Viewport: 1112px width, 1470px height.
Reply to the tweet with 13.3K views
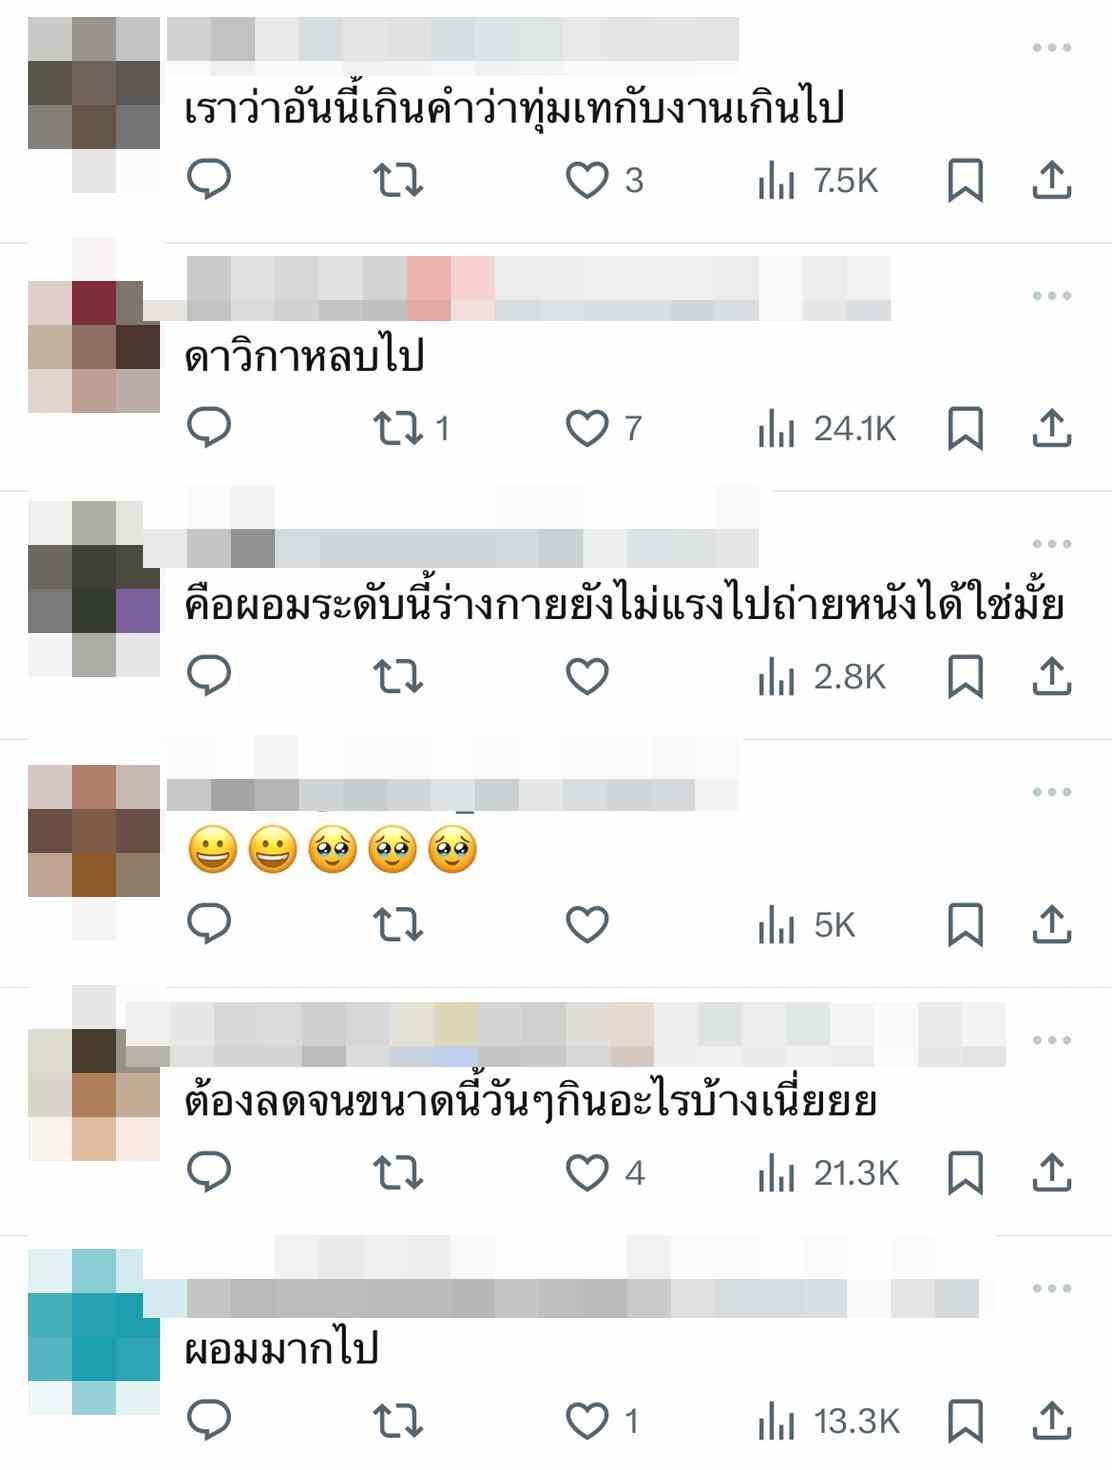[x=209, y=1420]
